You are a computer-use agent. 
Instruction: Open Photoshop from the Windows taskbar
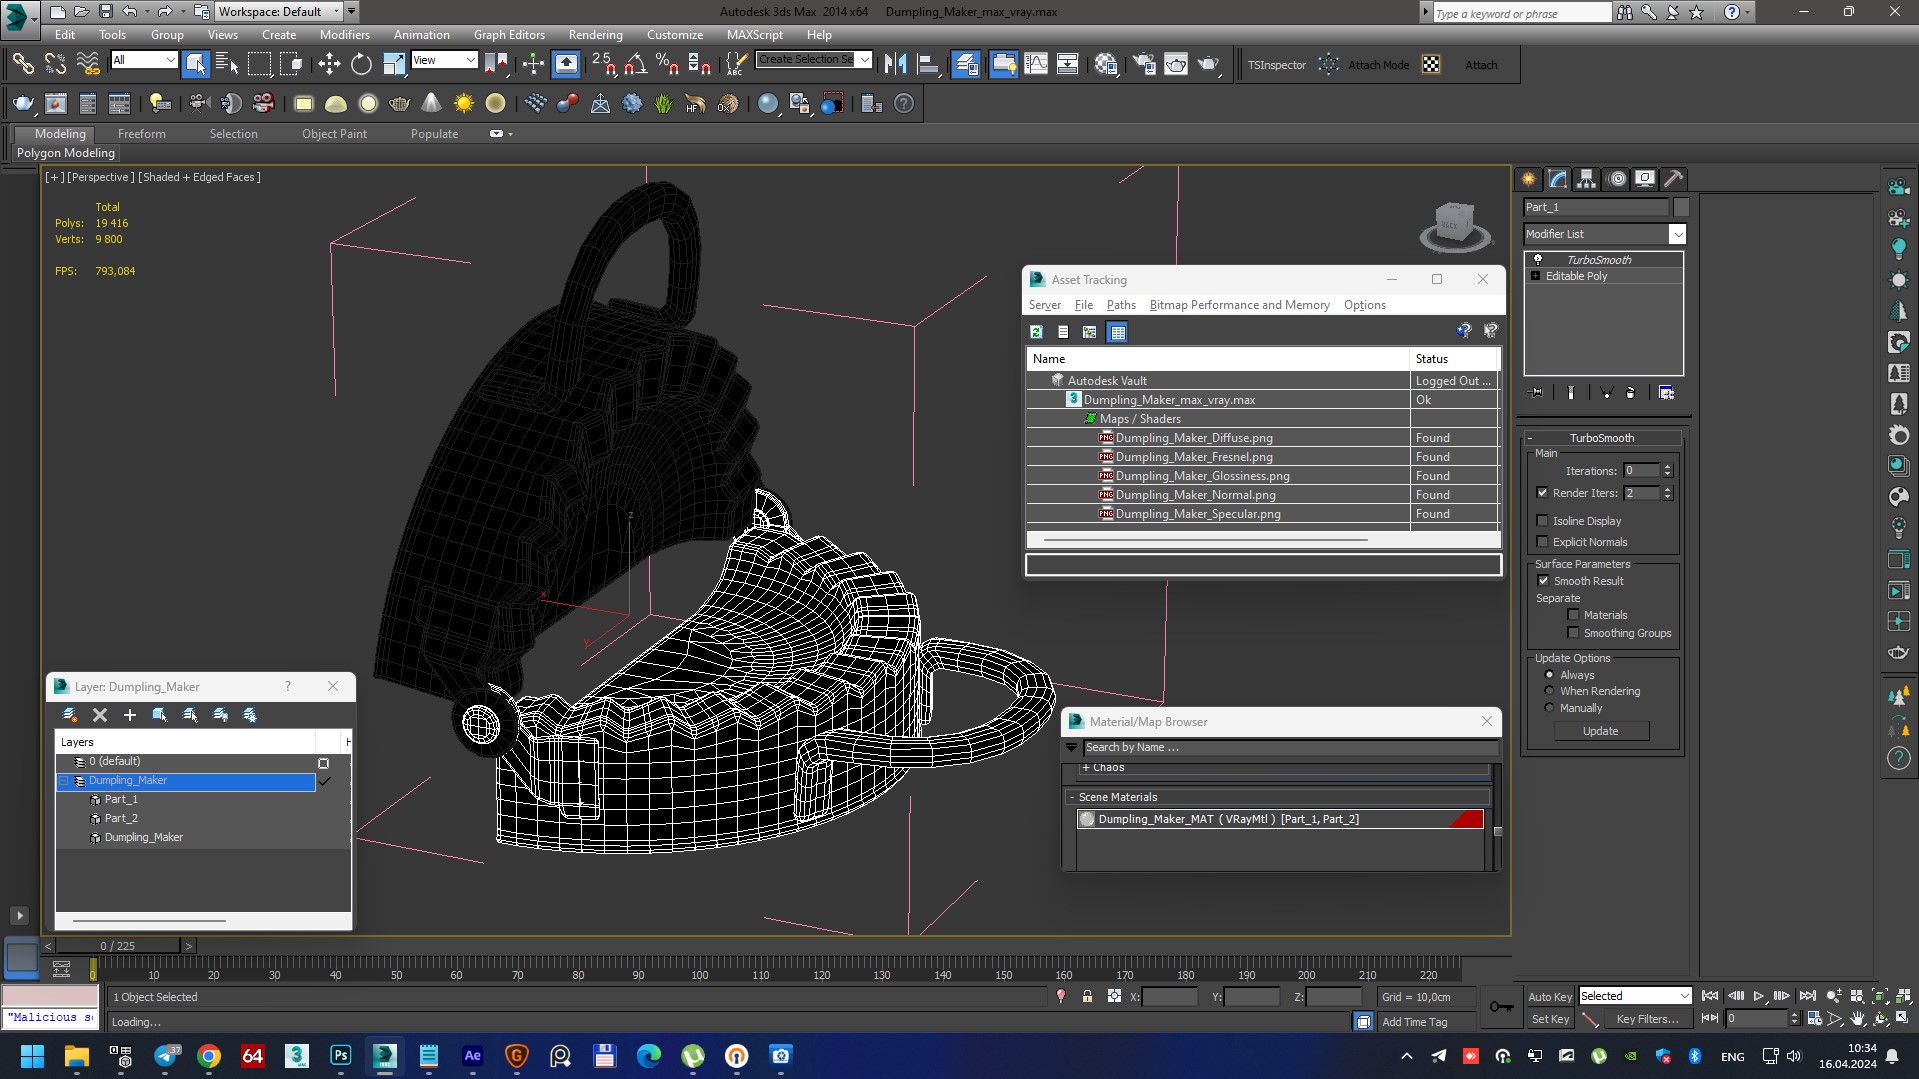(x=340, y=1056)
